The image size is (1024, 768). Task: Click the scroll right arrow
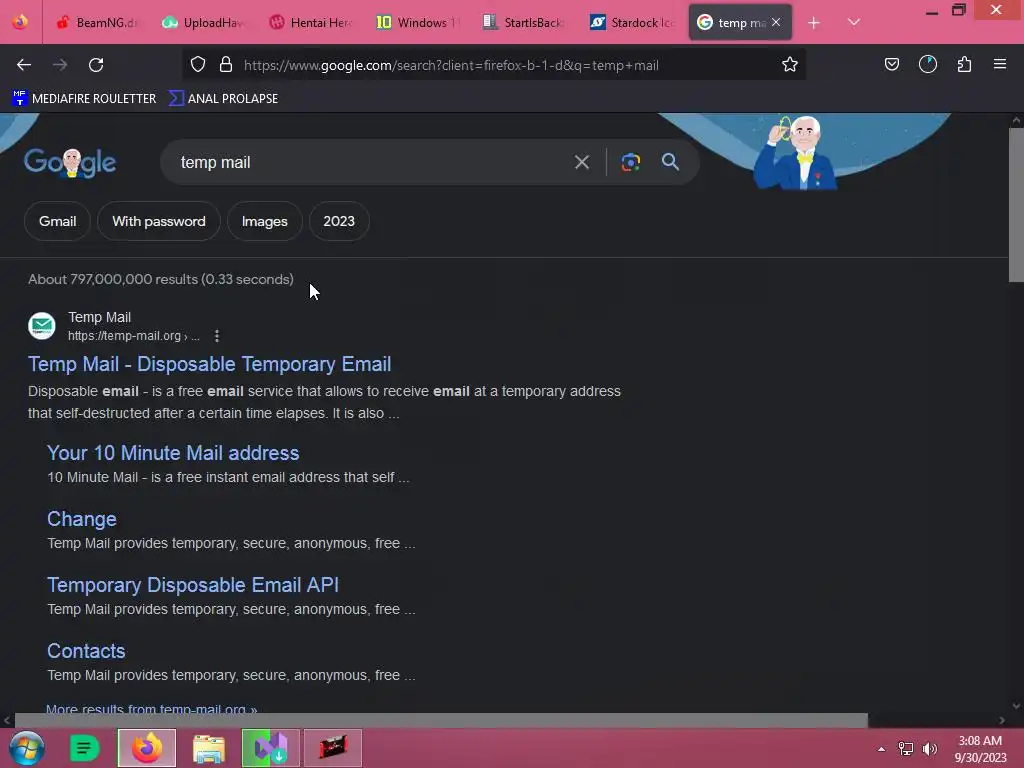[1002, 720]
